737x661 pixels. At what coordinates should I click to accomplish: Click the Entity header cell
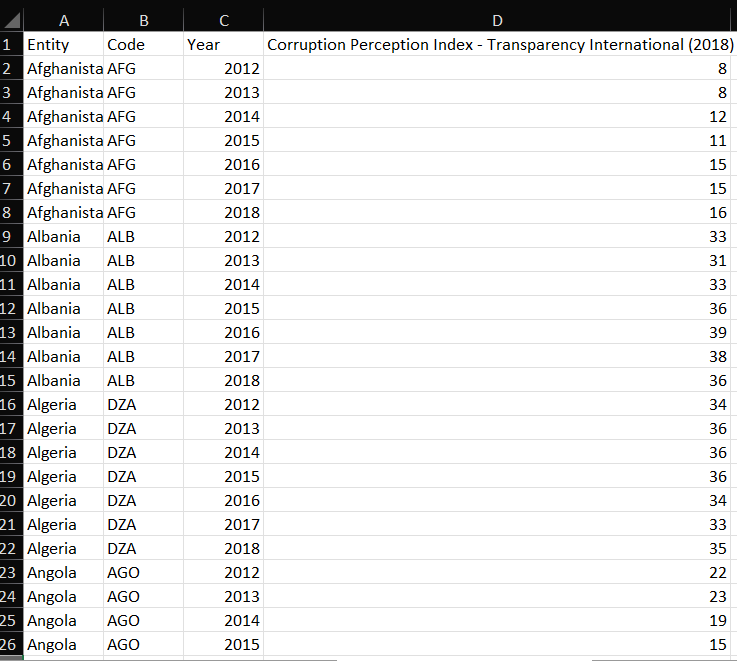click(63, 44)
